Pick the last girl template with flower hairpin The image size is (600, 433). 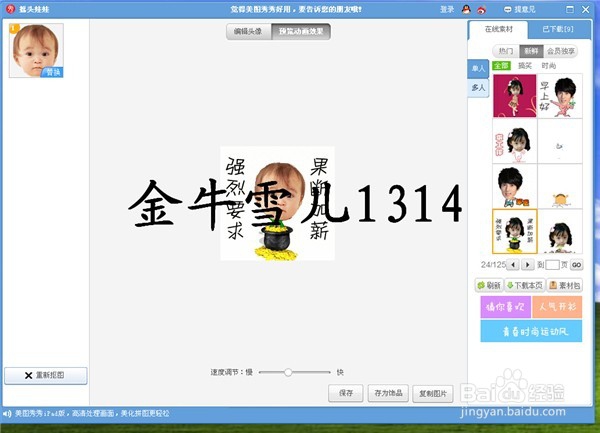(560, 231)
